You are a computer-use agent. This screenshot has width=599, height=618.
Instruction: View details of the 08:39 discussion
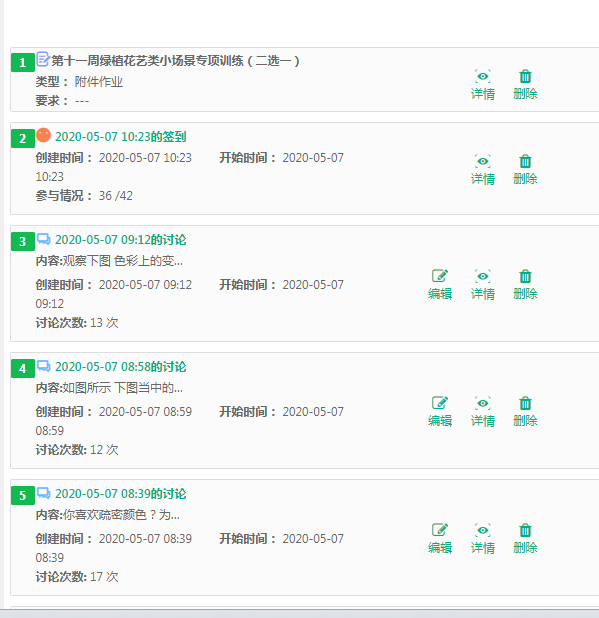point(483,539)
